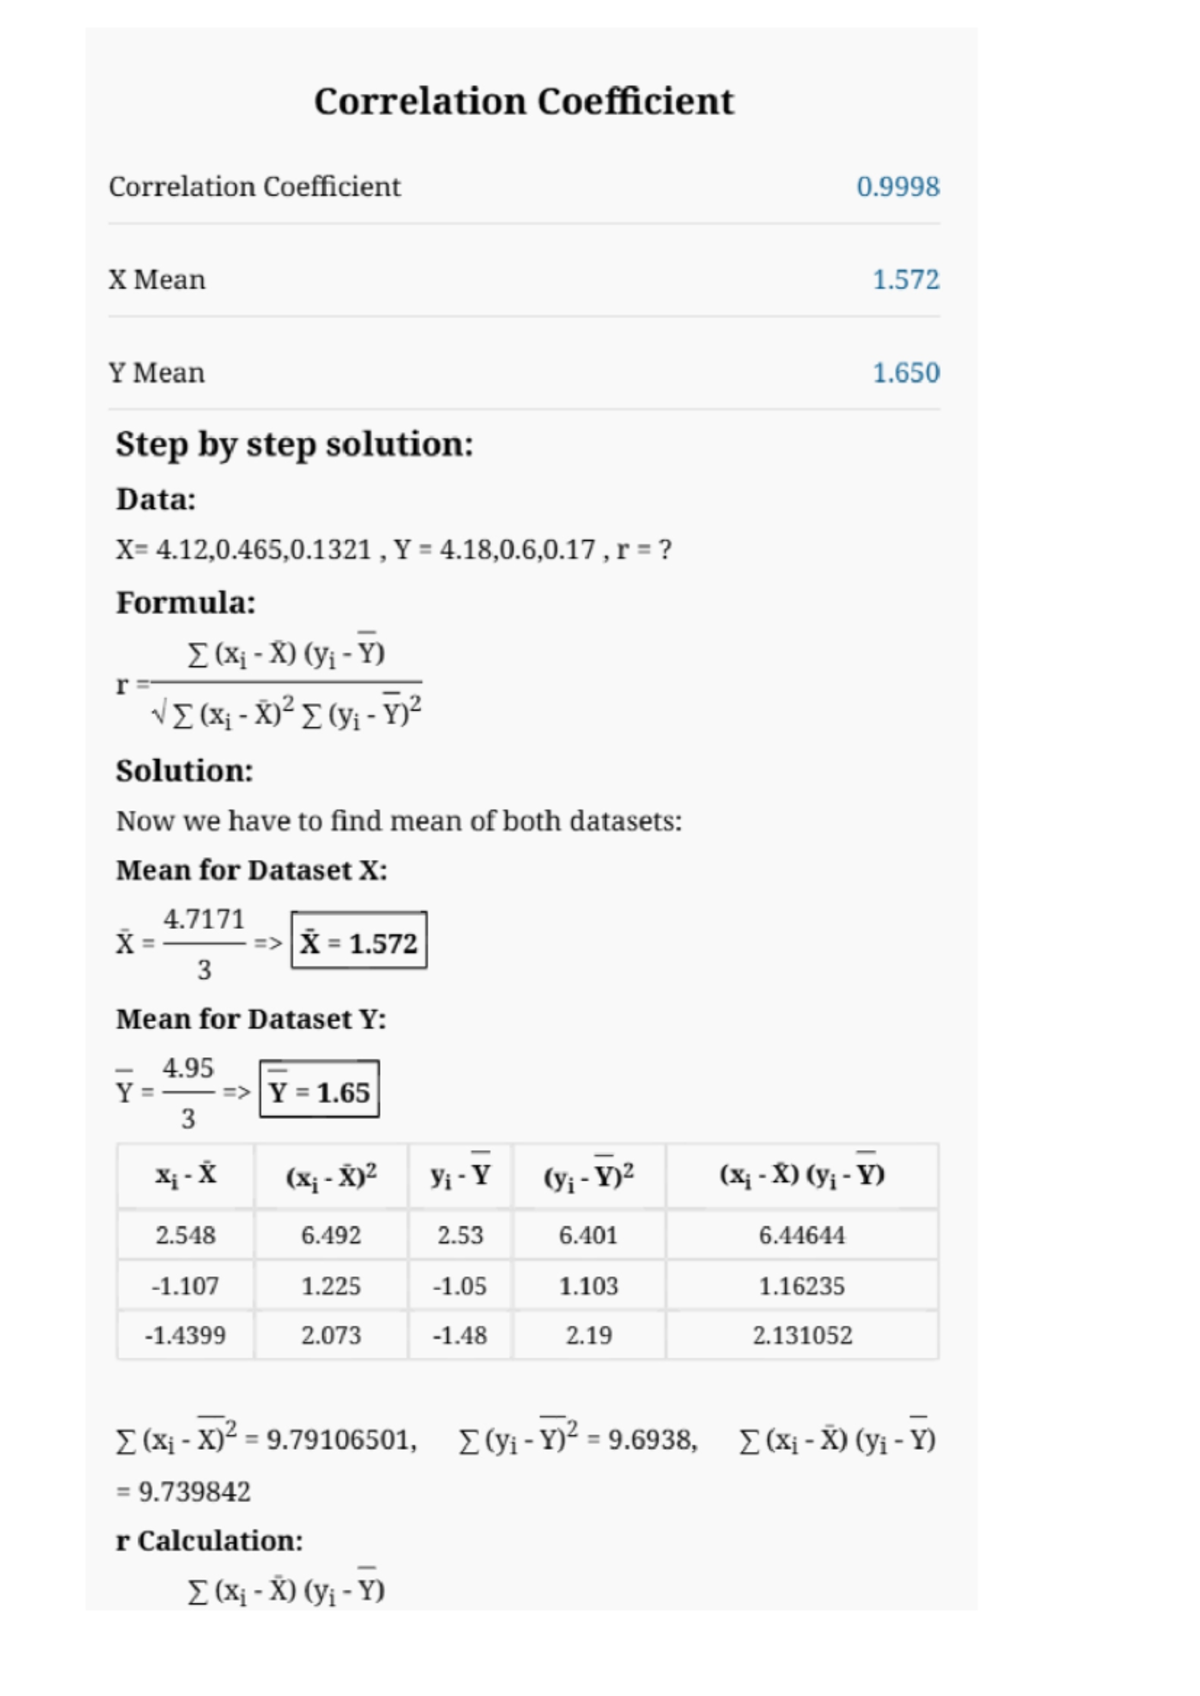1200x1696 pixels.
Task: Click the Y Mean value 1.650
Action: 905,373
